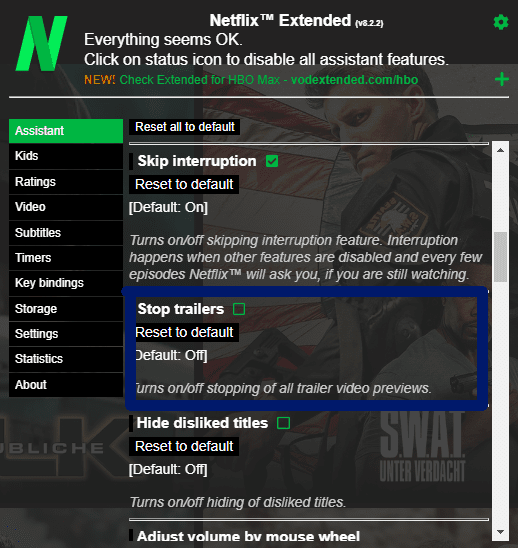Click the green Netflix Extended status logo

tap(41, 43)
